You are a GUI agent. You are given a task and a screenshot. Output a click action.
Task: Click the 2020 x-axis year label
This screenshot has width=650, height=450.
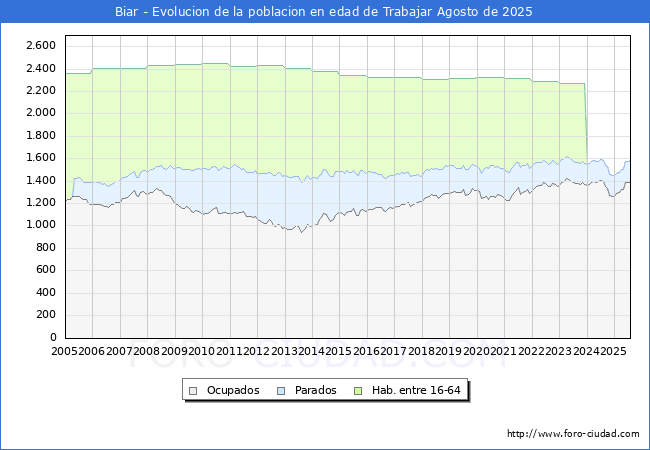[476, 351]
